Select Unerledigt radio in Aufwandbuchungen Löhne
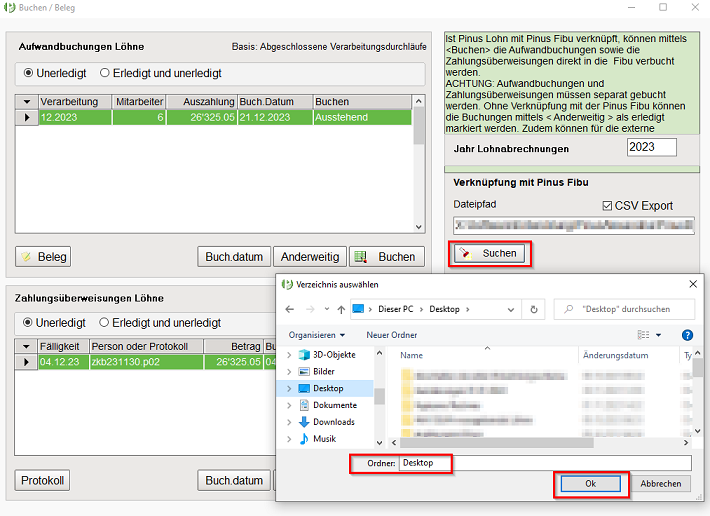The height and width of the screenshot is (516, 710). click(x=55, y=73)
